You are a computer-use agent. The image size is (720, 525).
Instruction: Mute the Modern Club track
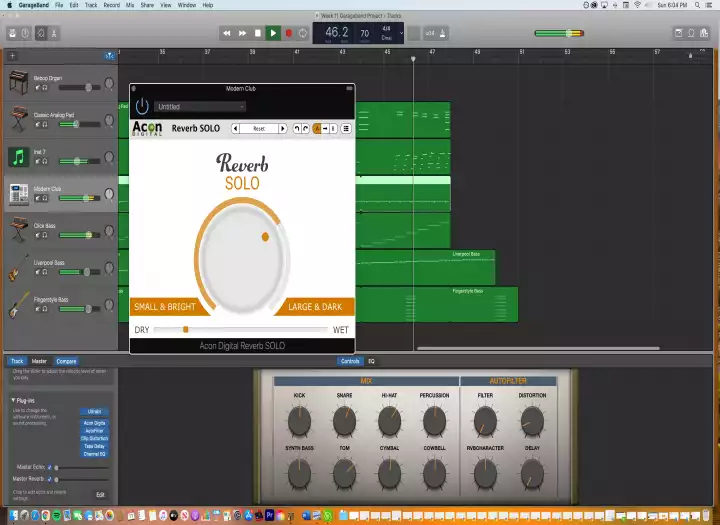[x=38, y=198]
